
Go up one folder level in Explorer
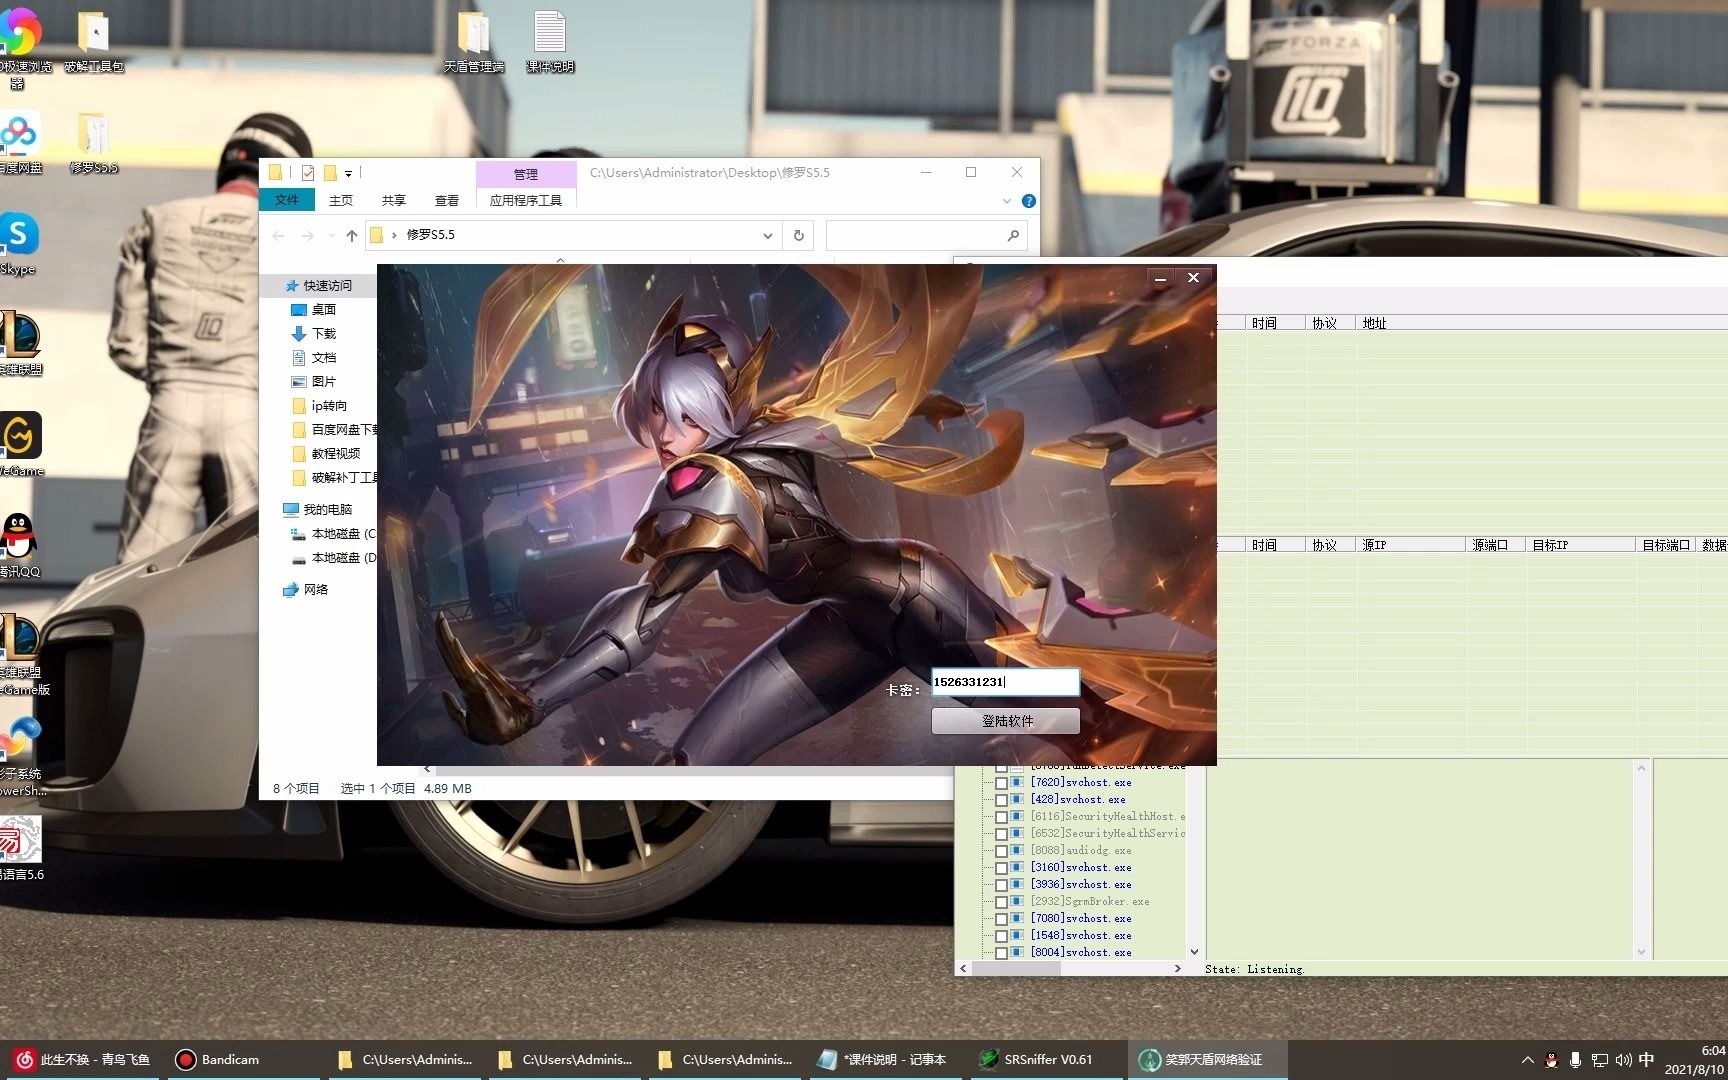point(351,235)
